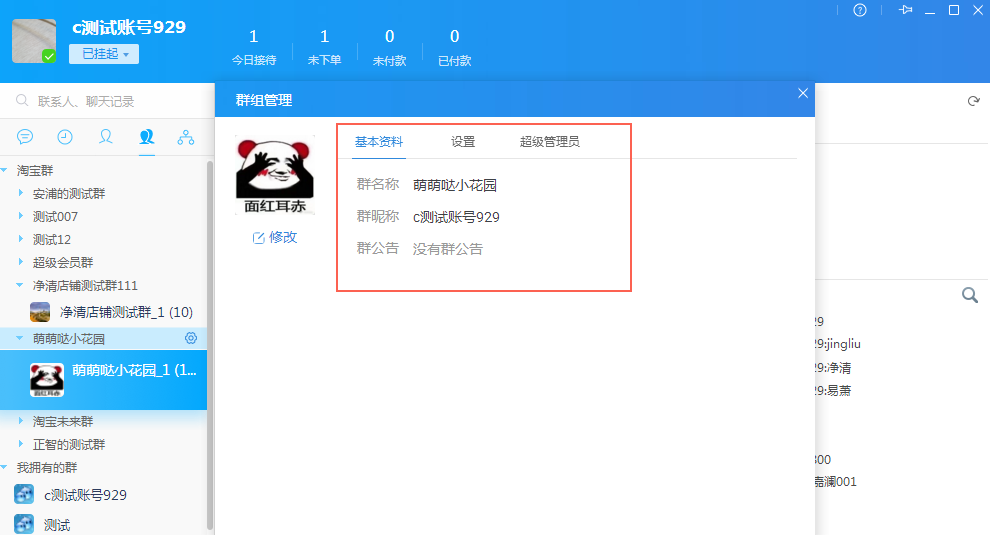The width and height of the screenshot is (990, 535).
Task: Click the 净清店铺测试群_1 group thumbnail
Action: [40, 312]
